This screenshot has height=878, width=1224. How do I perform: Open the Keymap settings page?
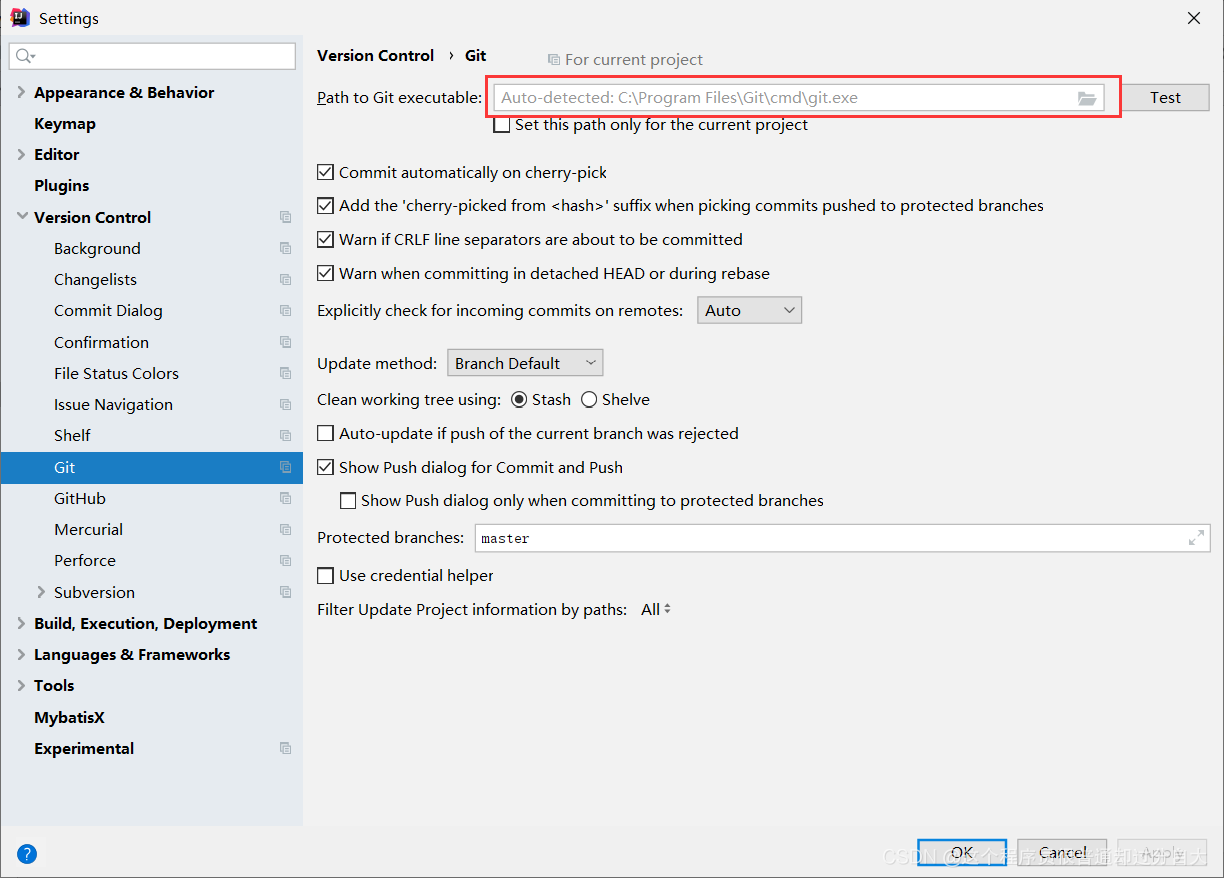[65, 123]
